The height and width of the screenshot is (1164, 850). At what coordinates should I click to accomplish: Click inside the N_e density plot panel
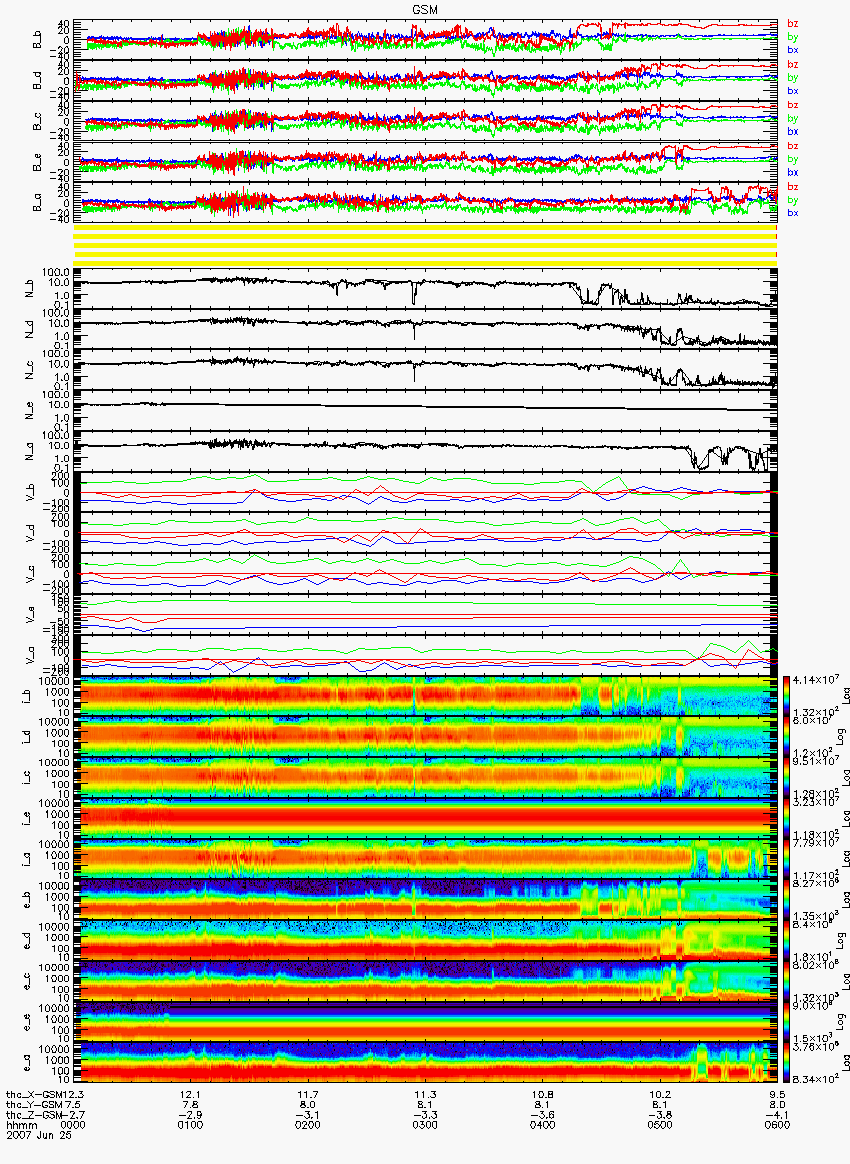[x=427, y=410]
